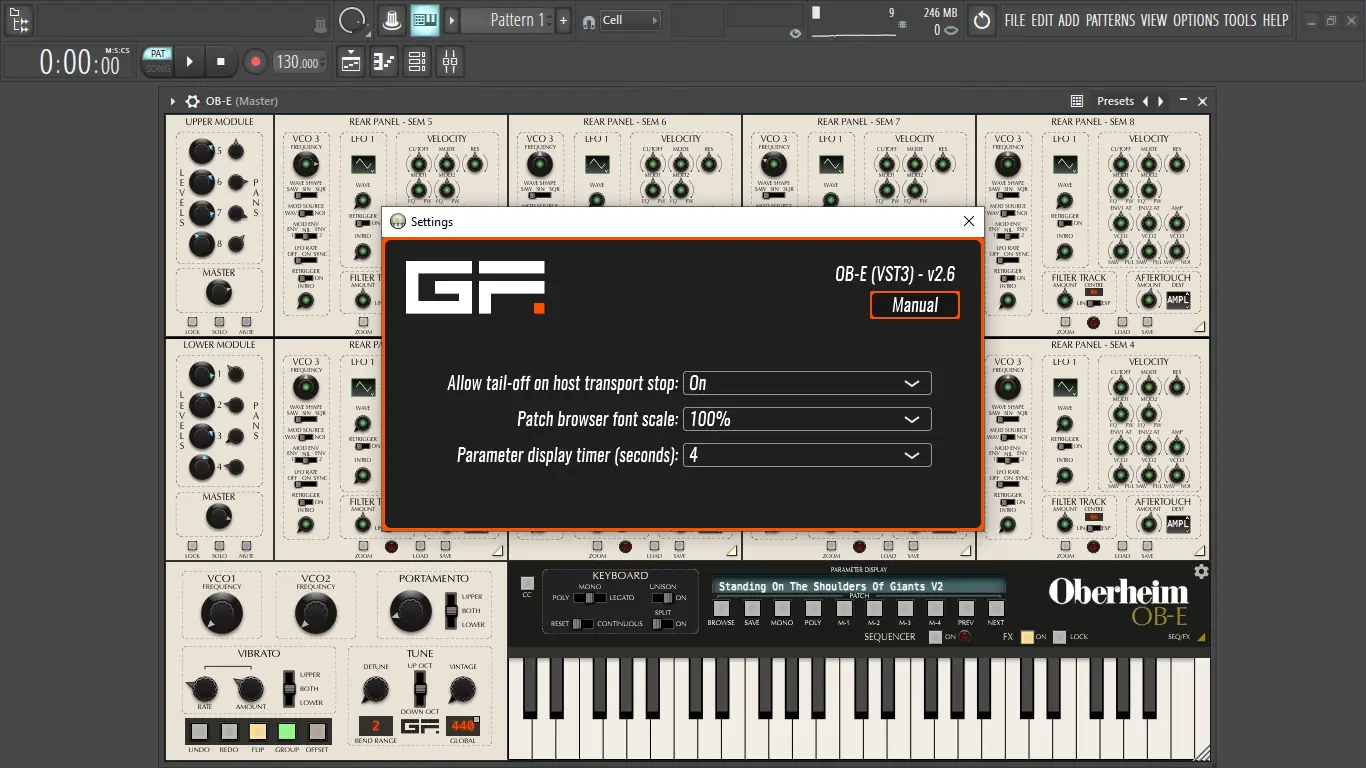
Task: Click the Vibrato UPPER/BOTH/LOWER slider switch
Action: click(289, 688)
